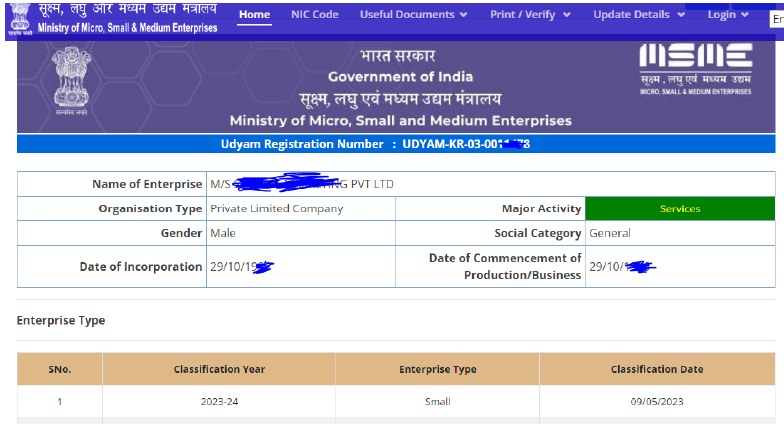Click the Small enterprise type cell
This screenshot has width=784, height=425.
(x=438, y=402)
